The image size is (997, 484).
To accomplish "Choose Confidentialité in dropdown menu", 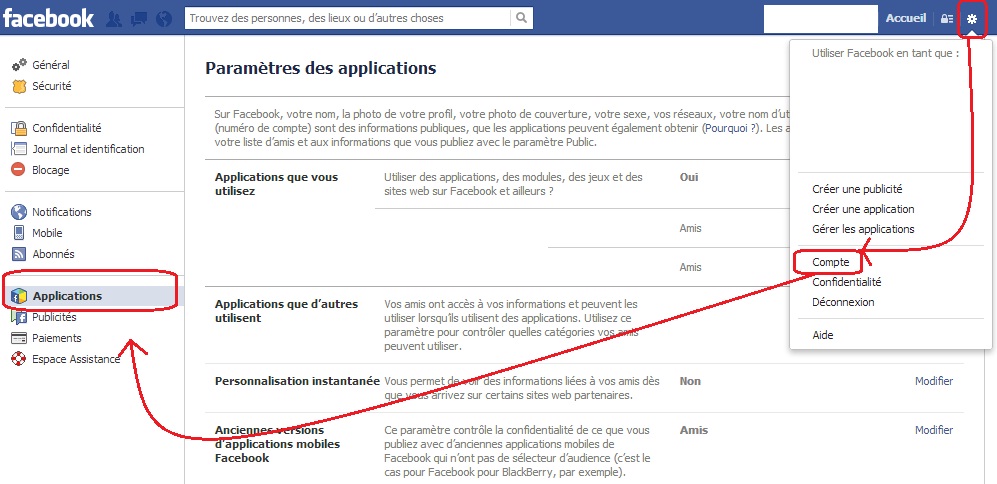I will point(847,282).
